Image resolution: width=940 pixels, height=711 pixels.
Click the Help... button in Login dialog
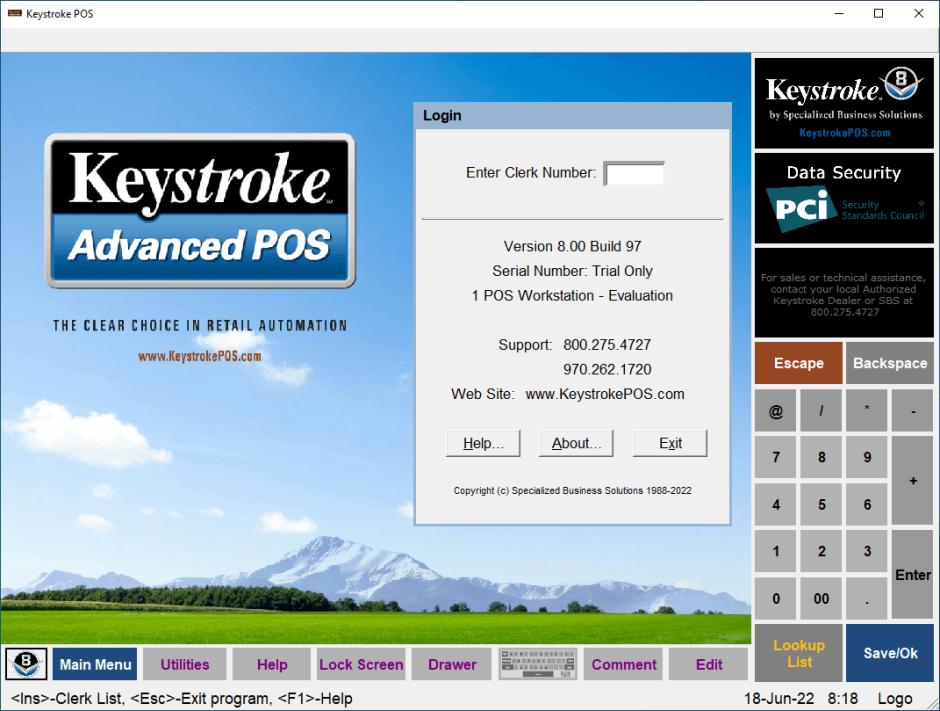[x=483, y=443]
